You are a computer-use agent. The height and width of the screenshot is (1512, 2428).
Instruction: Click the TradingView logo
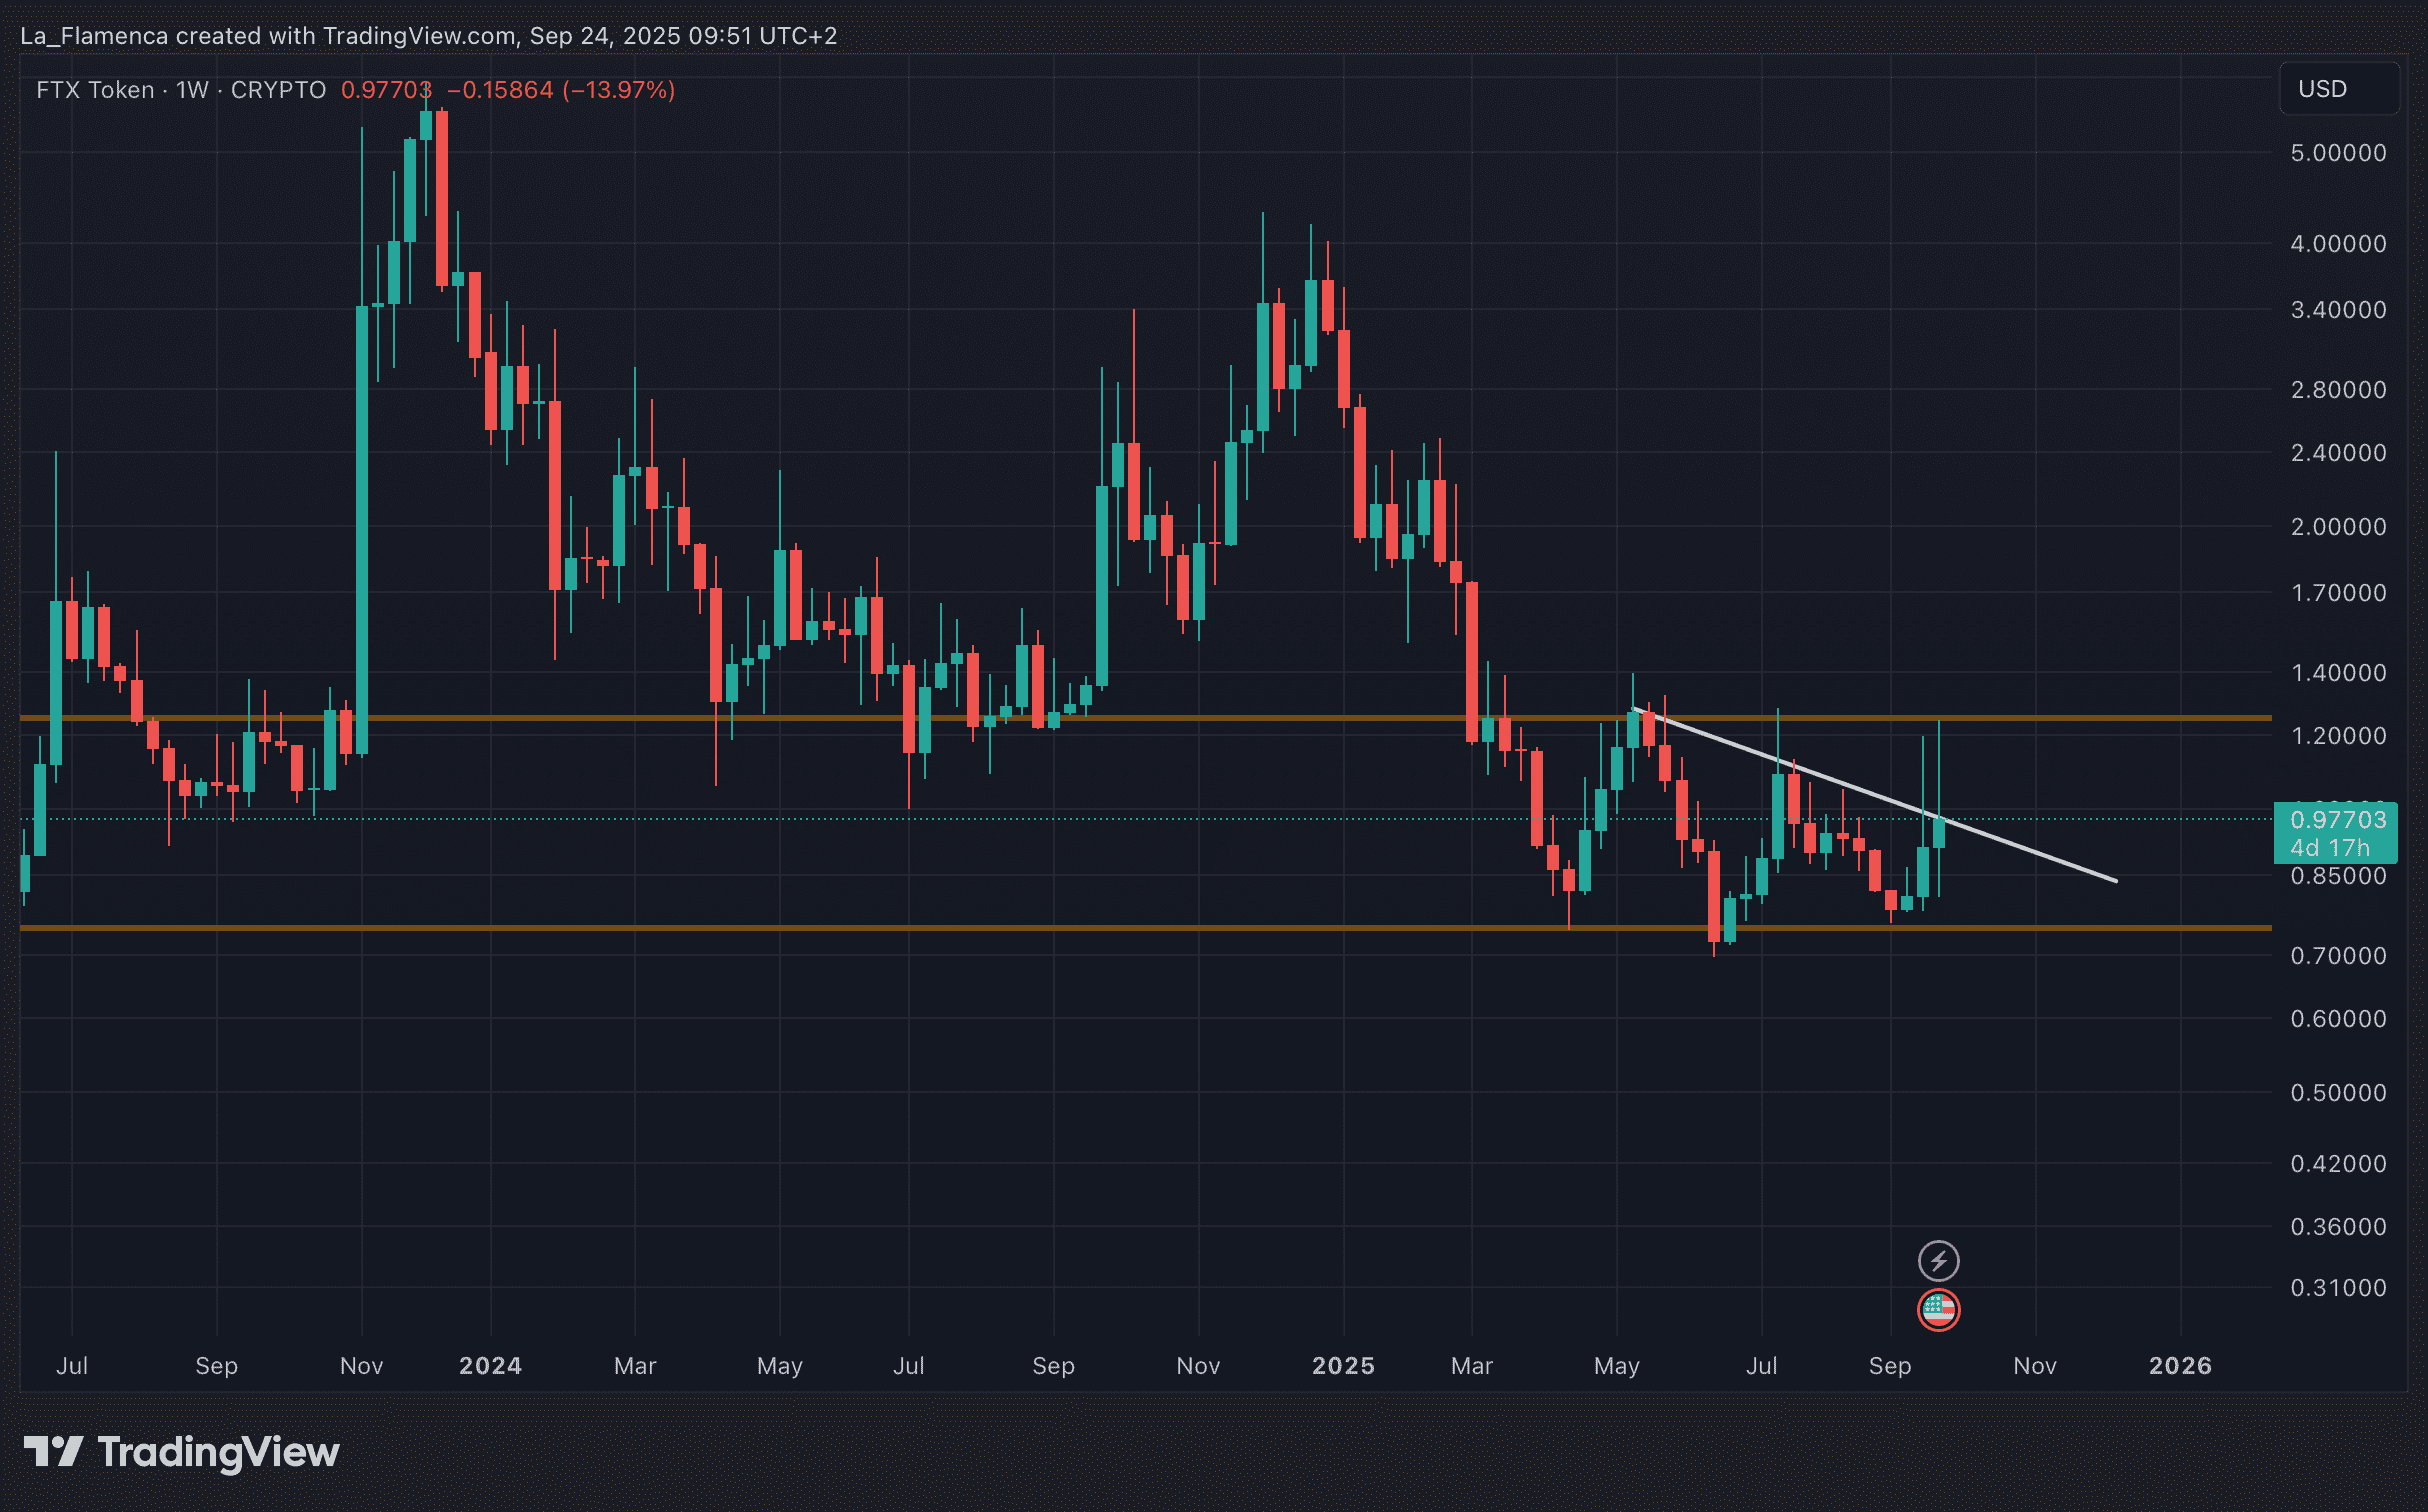point(181,1451)
